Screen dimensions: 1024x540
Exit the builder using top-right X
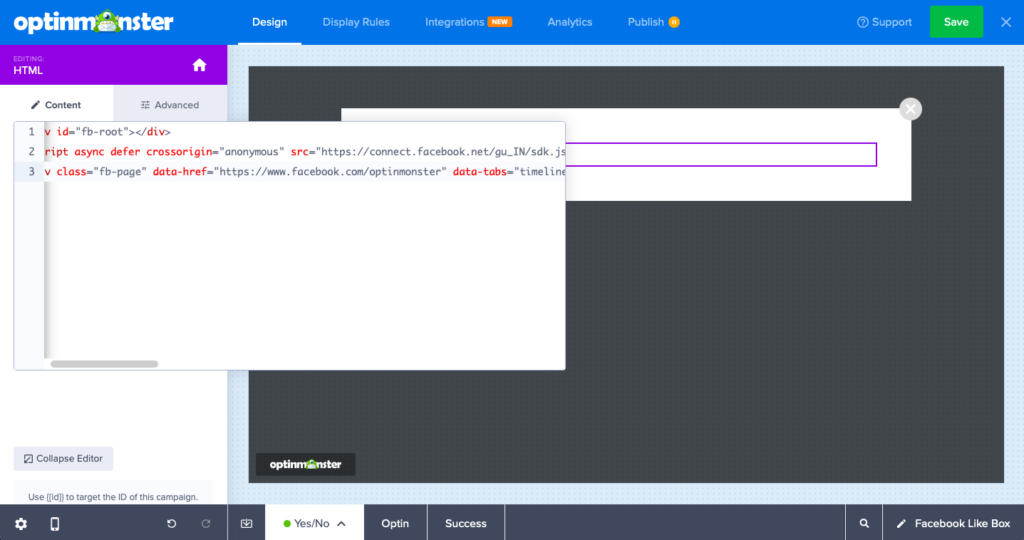tap(1006, 22)
